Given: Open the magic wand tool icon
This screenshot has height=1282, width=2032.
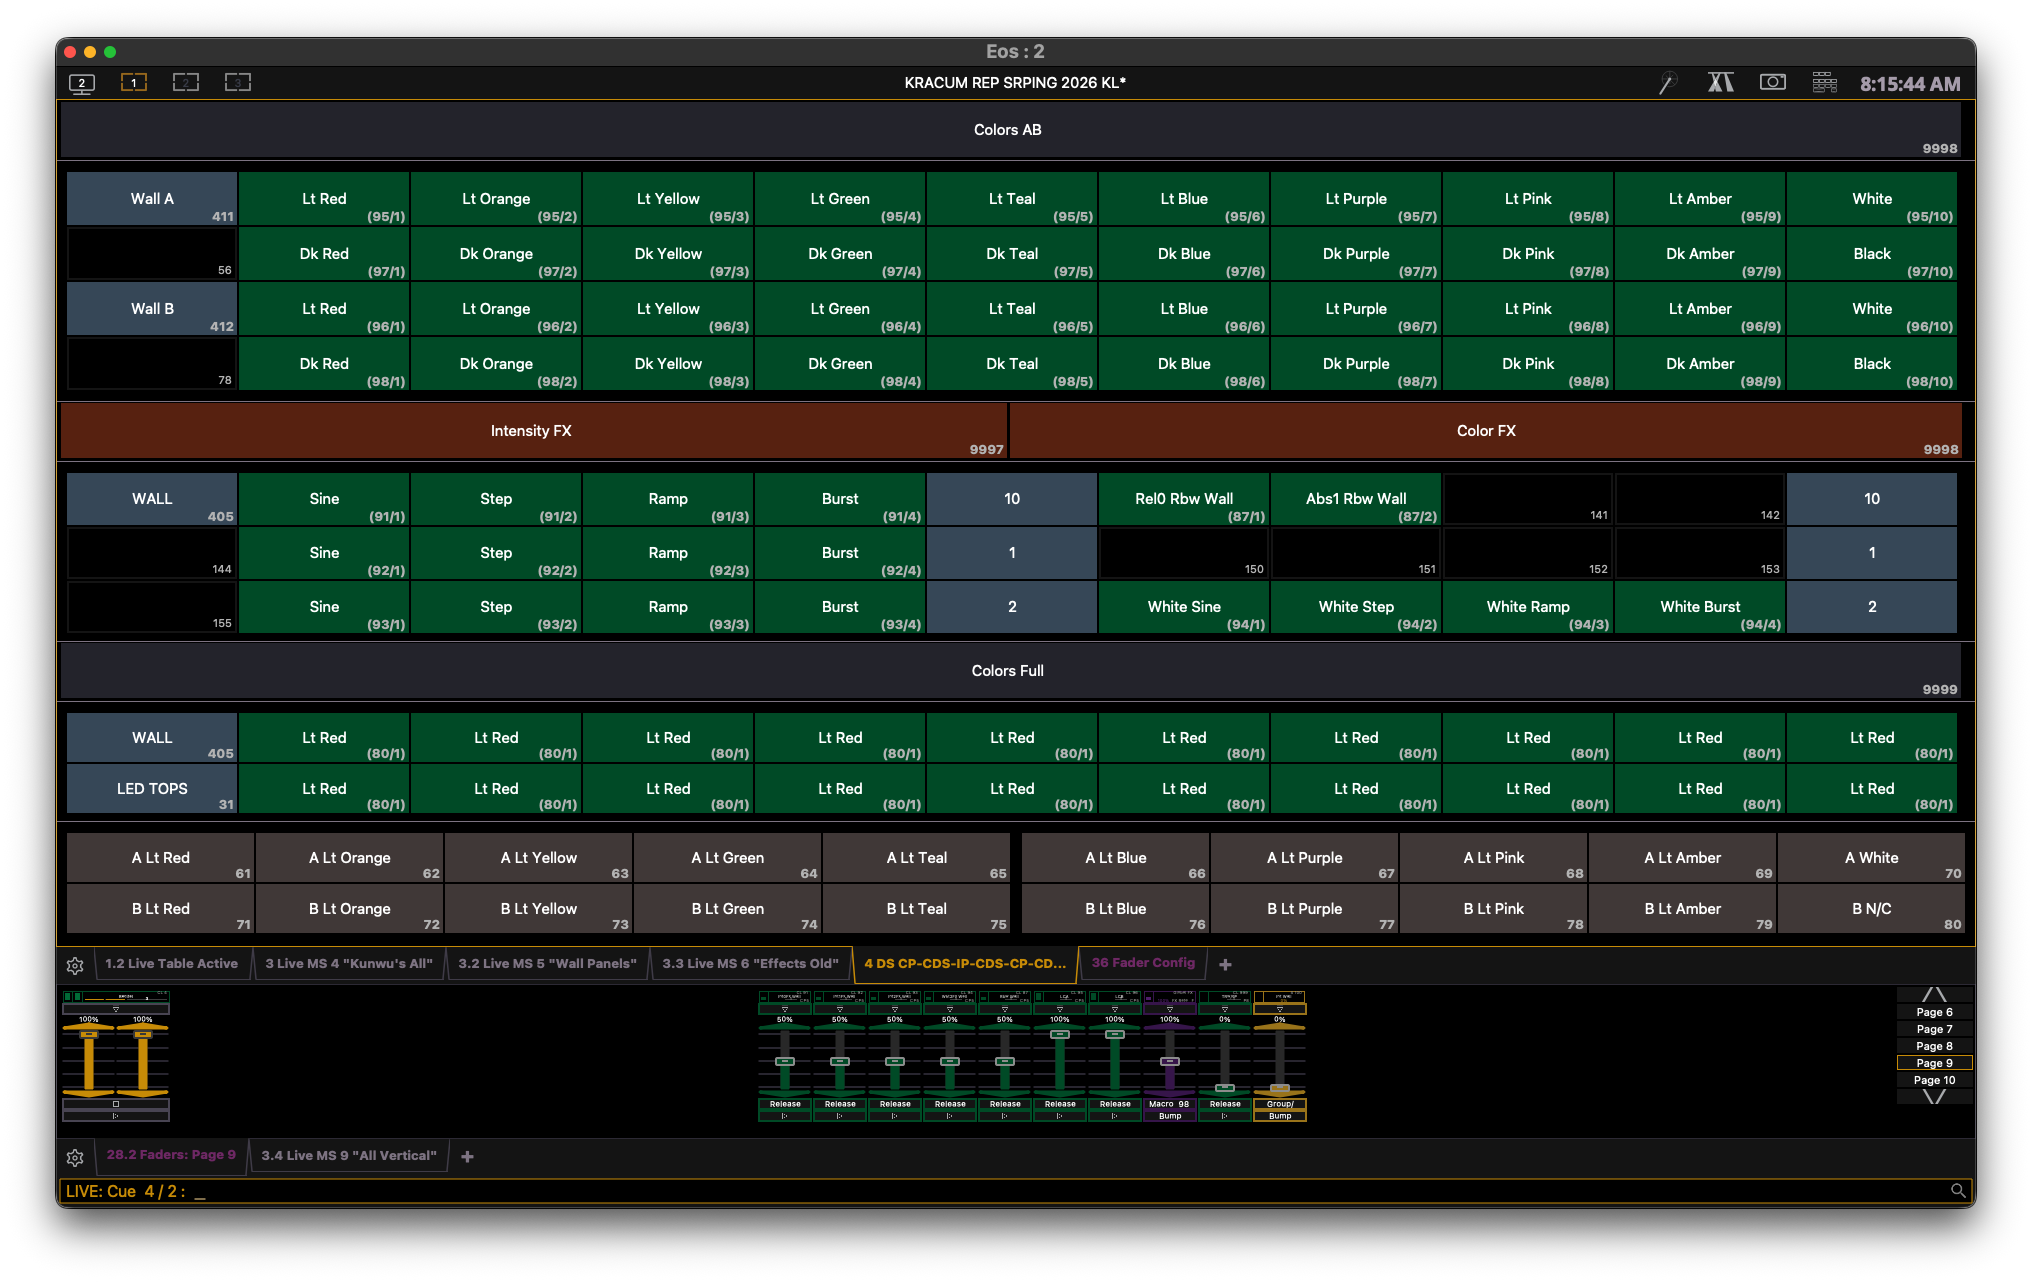Looking at the screenshot, I should pyautogui.click(x=1668, y=83).
